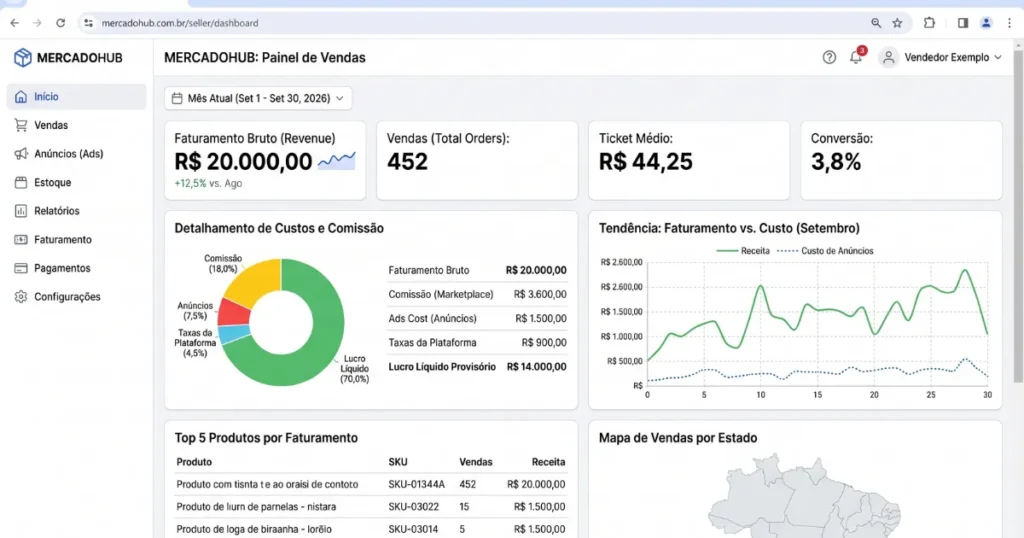Click the Faturamento money icon
The image size is (1024, 538).
coord(21,240)
